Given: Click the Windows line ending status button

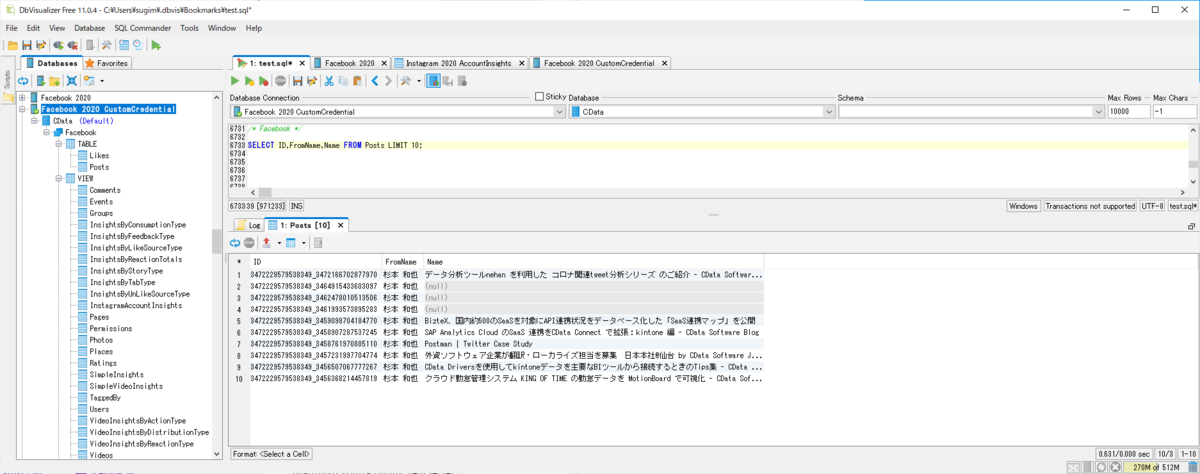Looking at the screenshot, I should 1023,206.
